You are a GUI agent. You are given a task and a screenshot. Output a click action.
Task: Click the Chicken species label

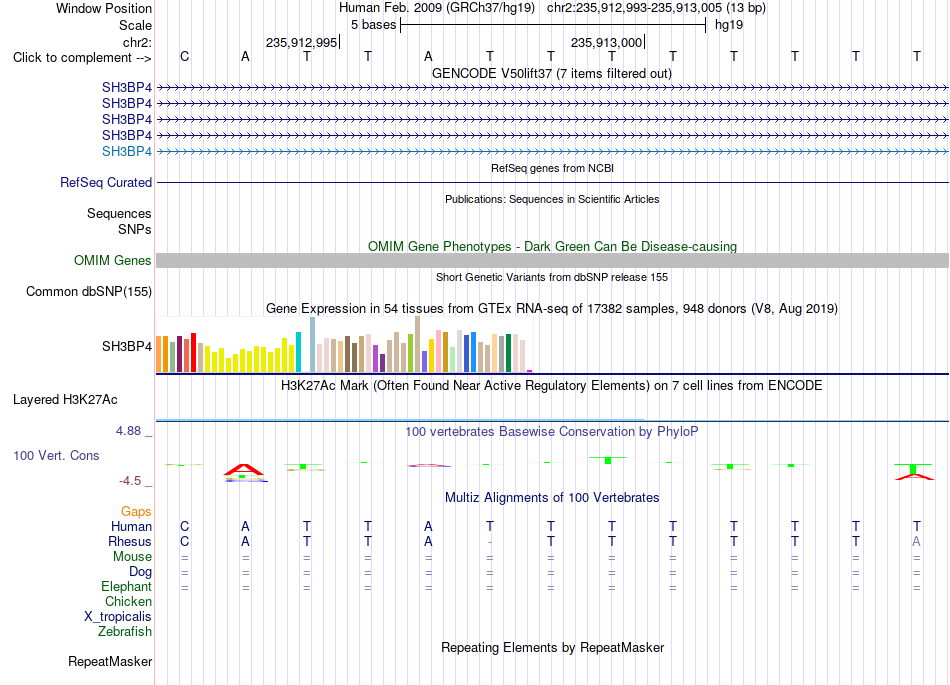[128, 601]
